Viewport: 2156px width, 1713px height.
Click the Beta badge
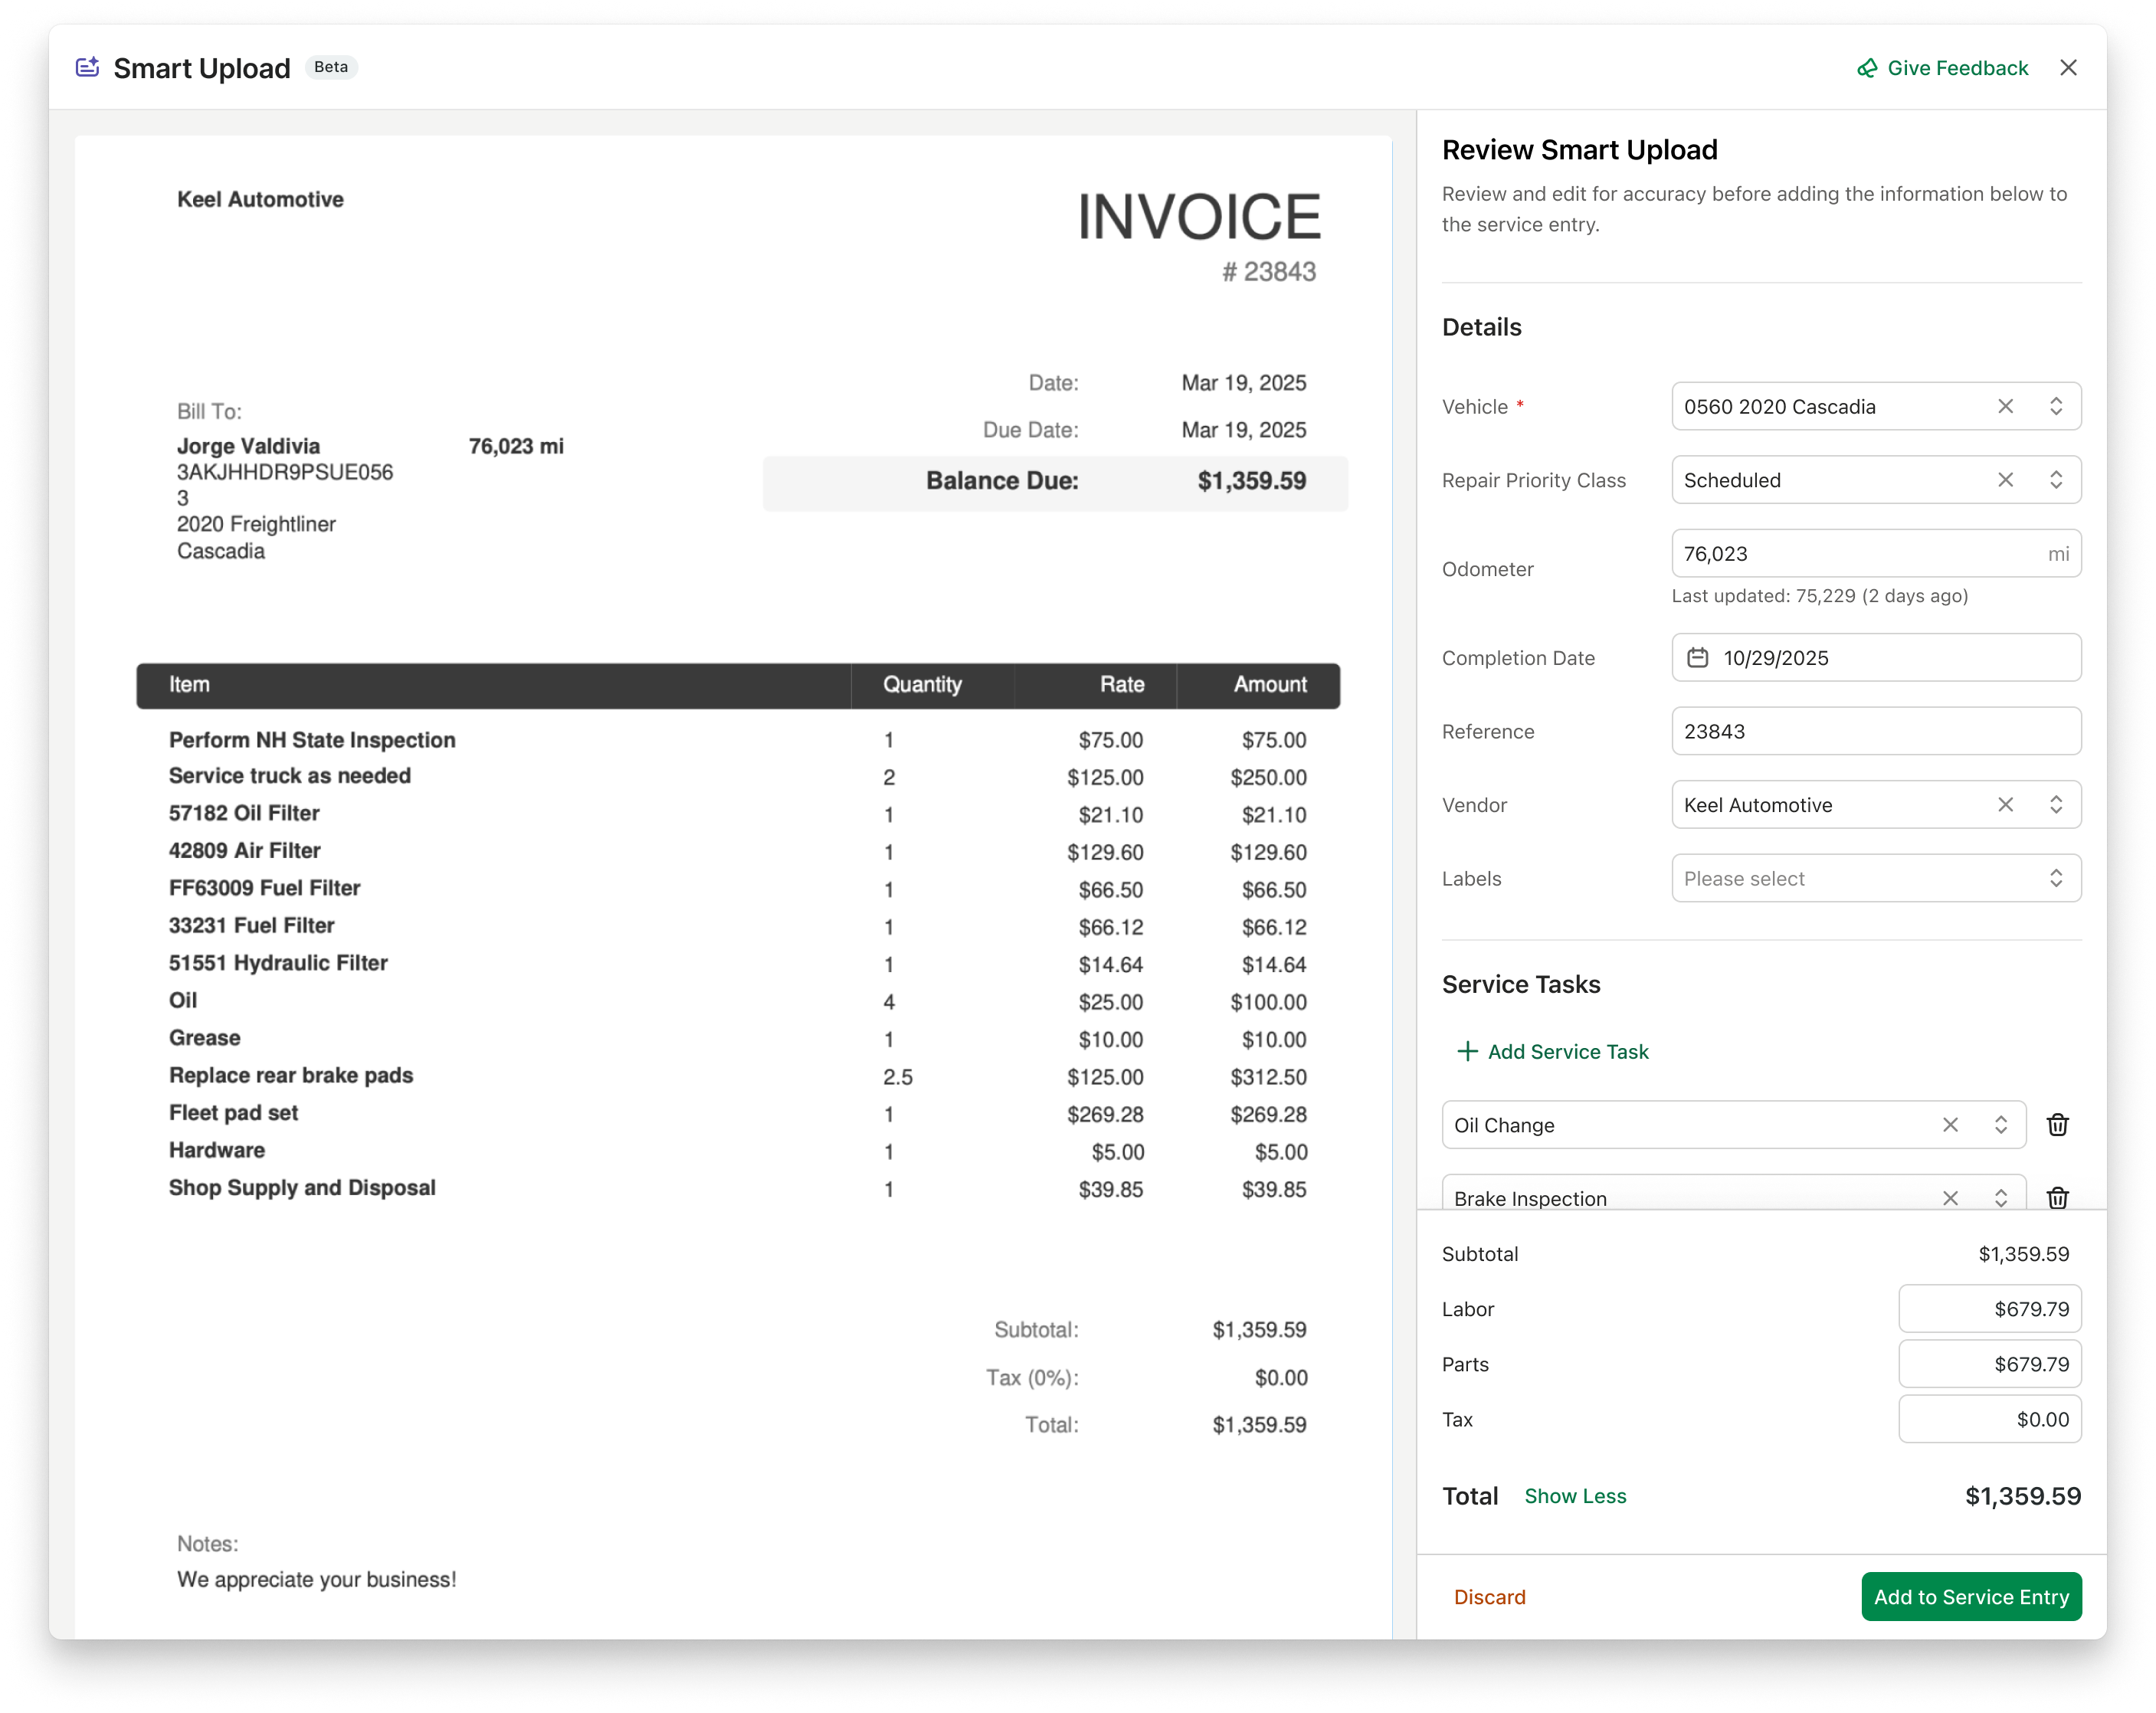331,67
